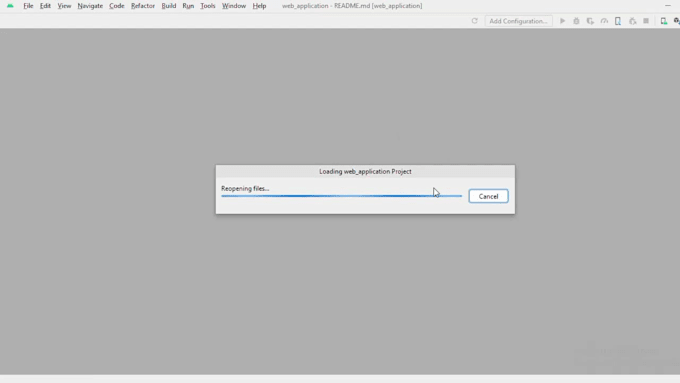Cancel the project loading dialog
Screen dimensions: 680x383
pos(488,196)
